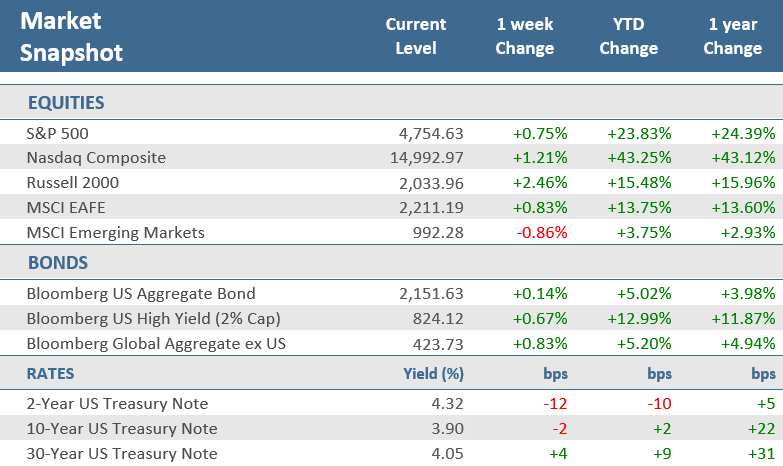Select the Nasdaq Composite row label

point(96,158)
